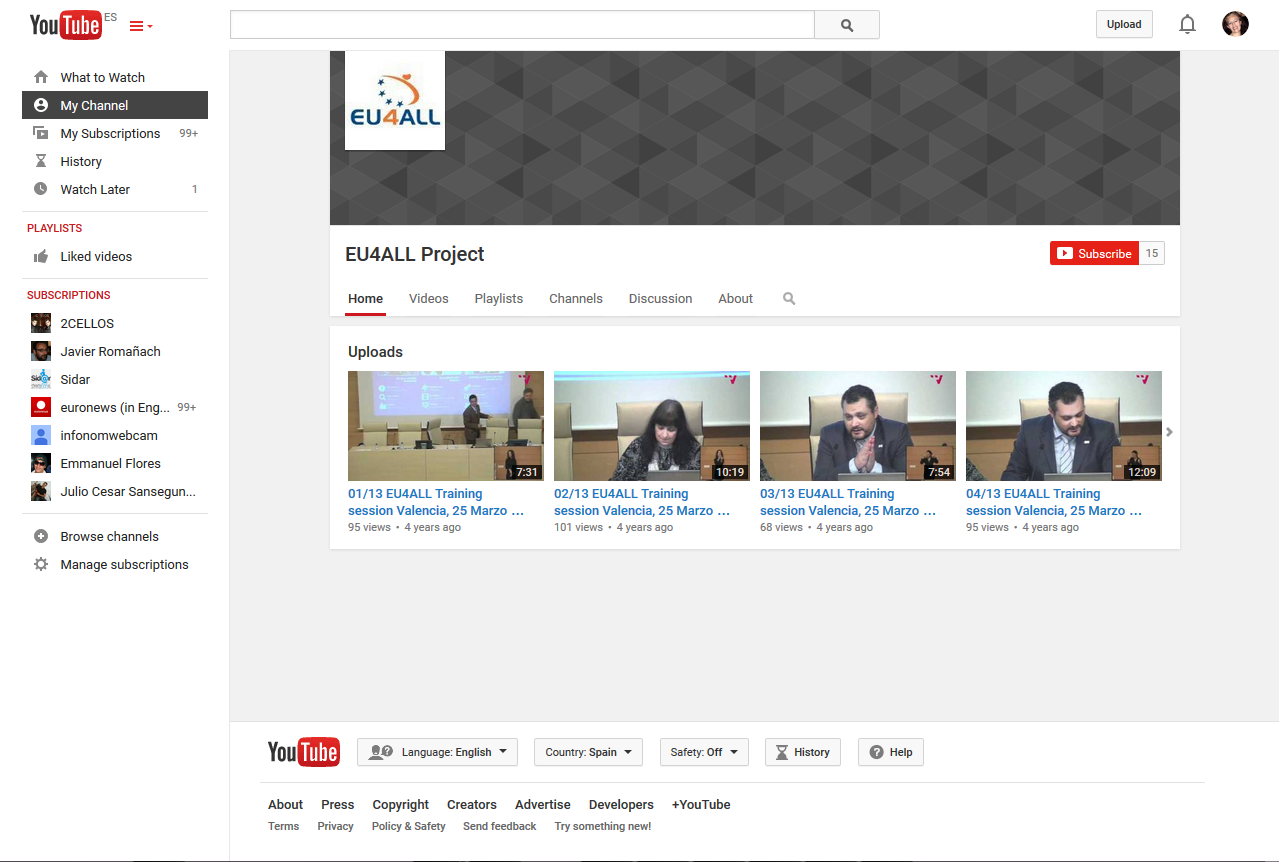This screenshot has height=862, width=1279.
Task: Switch to the About tab
Action: point(735,298)
